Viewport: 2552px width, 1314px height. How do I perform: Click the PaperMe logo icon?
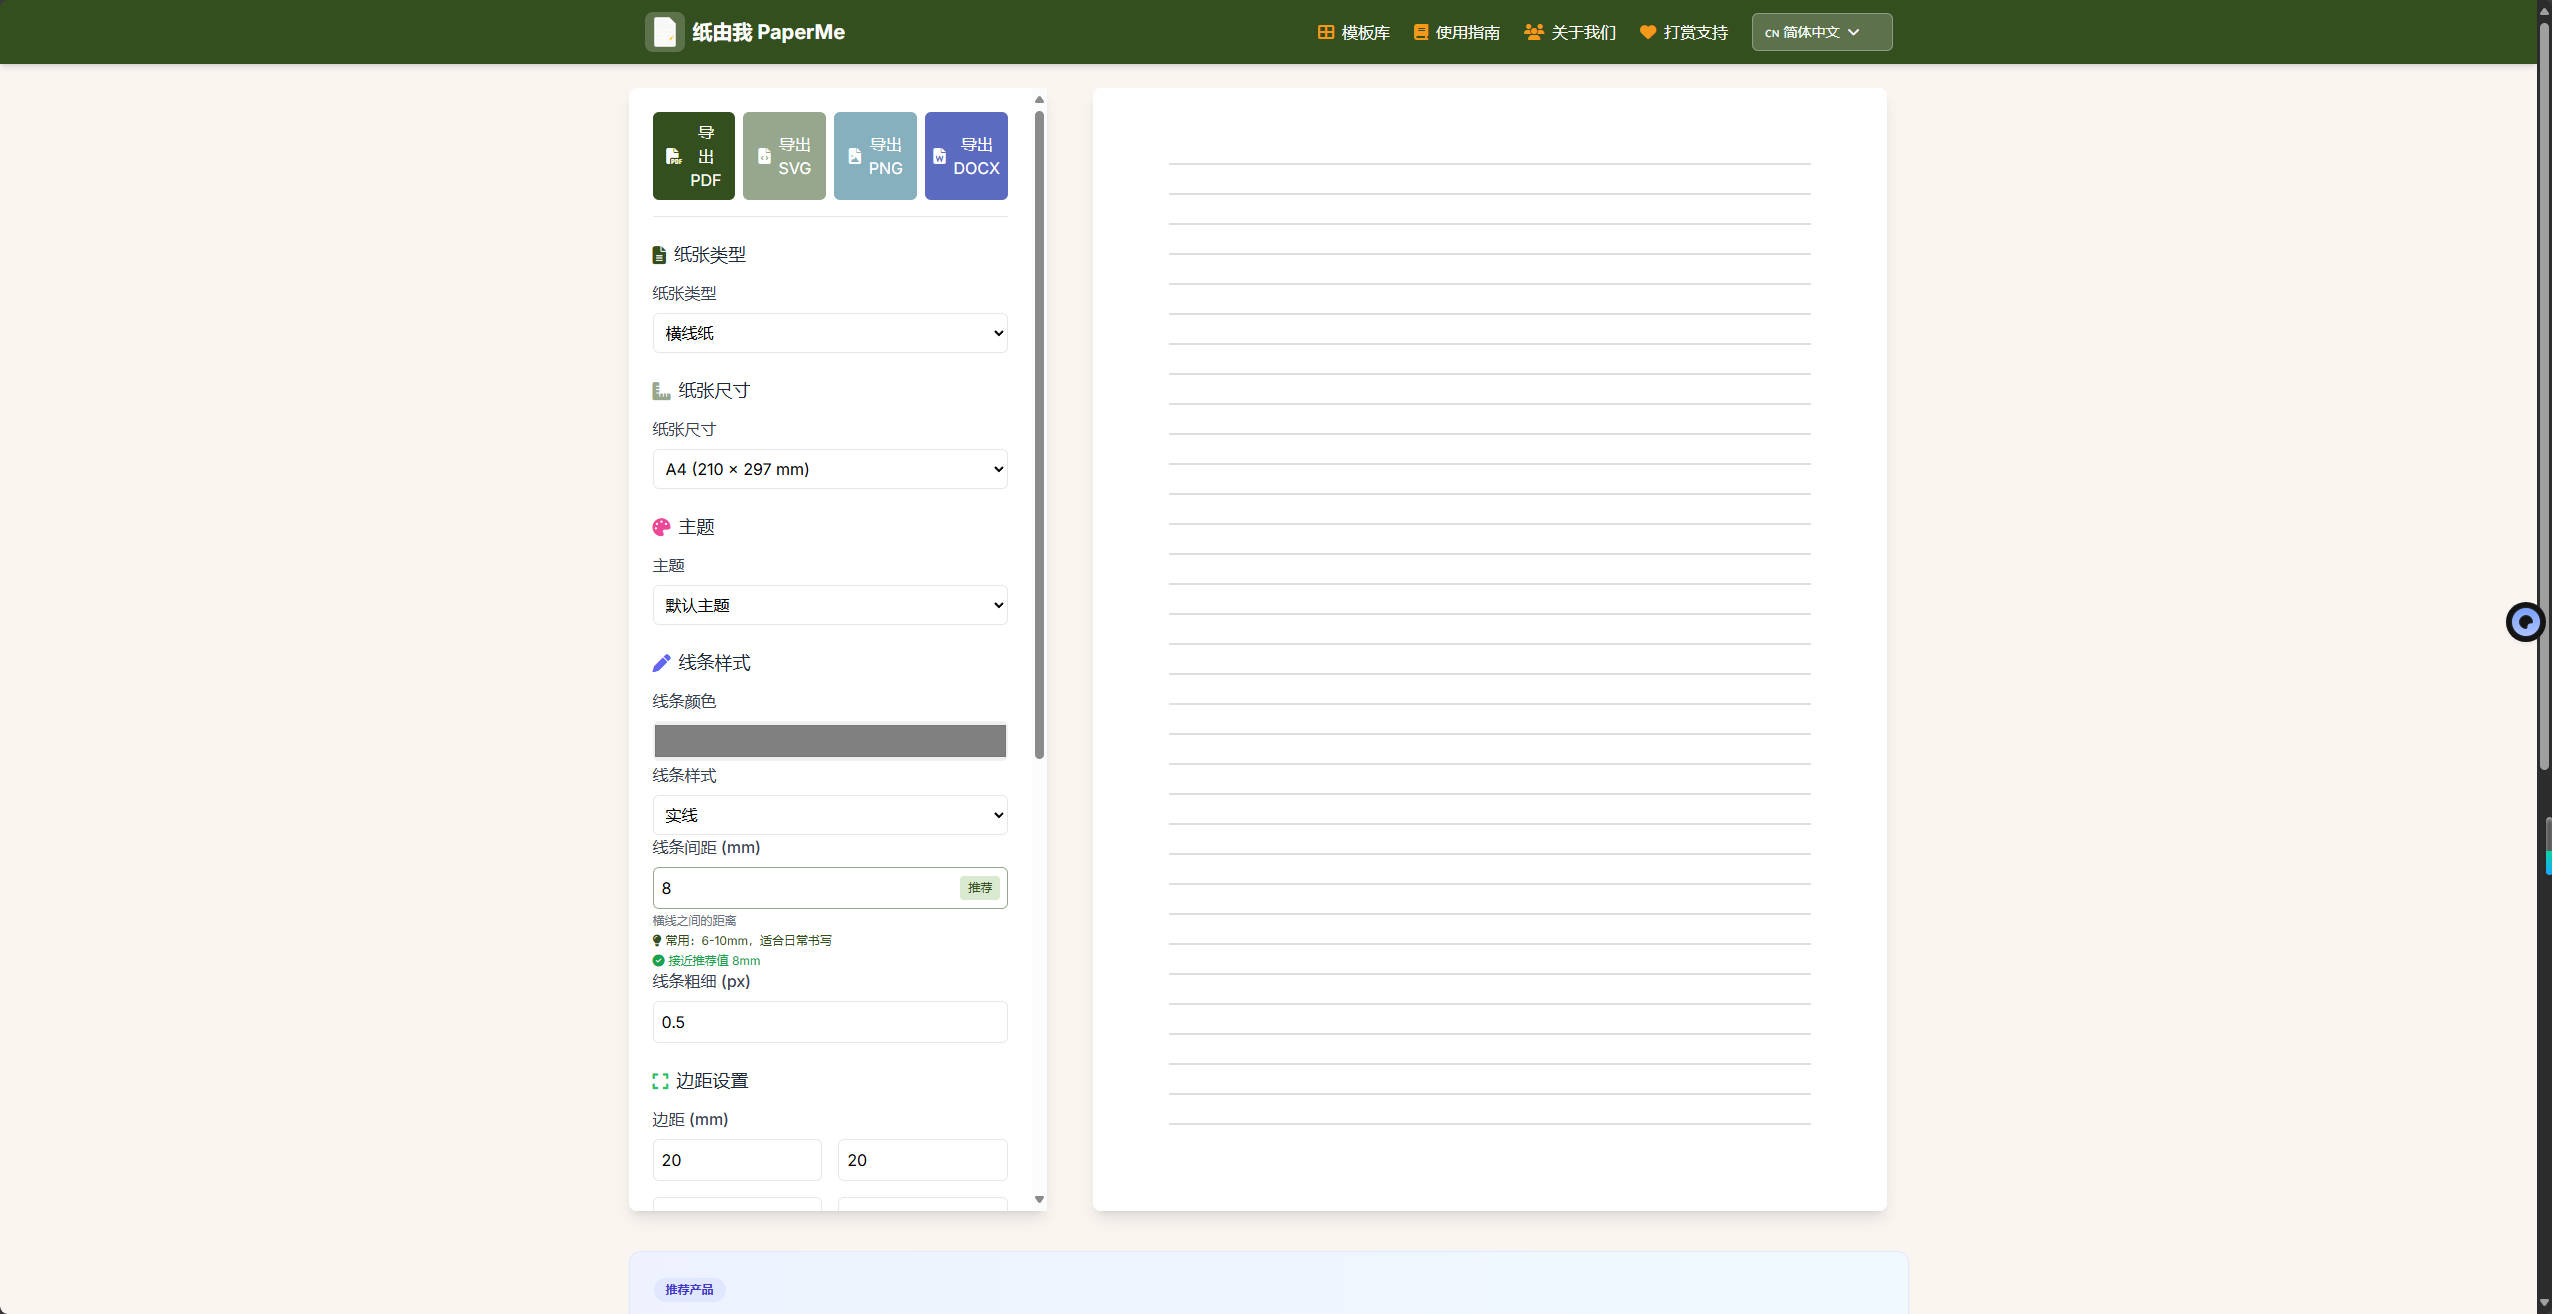pos(664,32)
